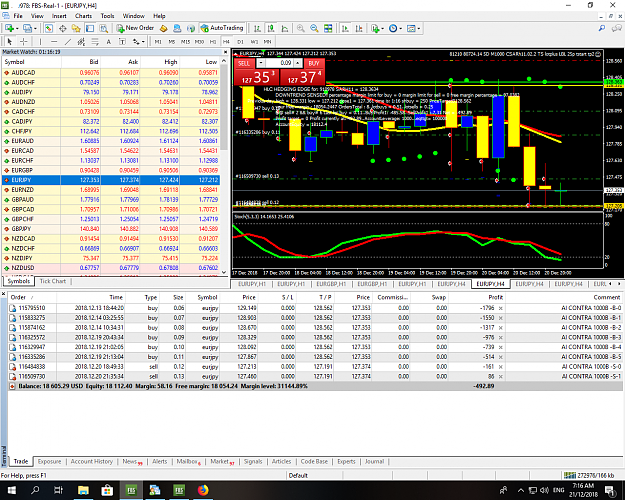Open Windows Start menu

[11, 490]
